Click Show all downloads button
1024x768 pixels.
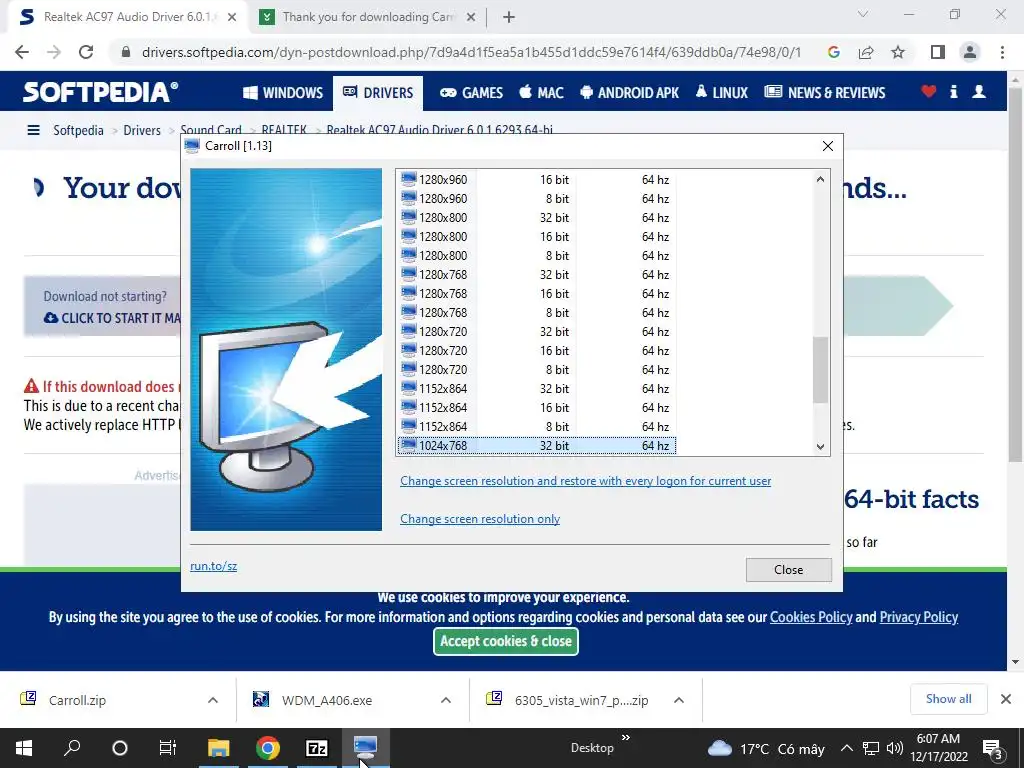948,699
